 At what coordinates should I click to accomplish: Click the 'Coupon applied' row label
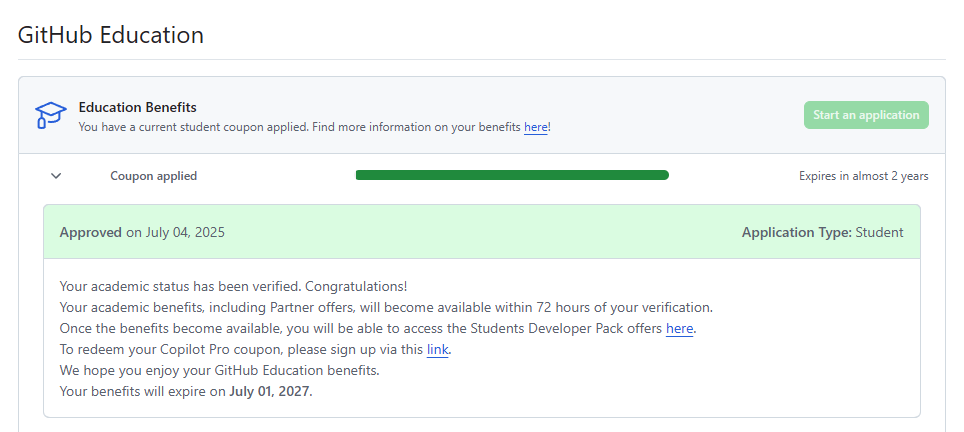153,176
